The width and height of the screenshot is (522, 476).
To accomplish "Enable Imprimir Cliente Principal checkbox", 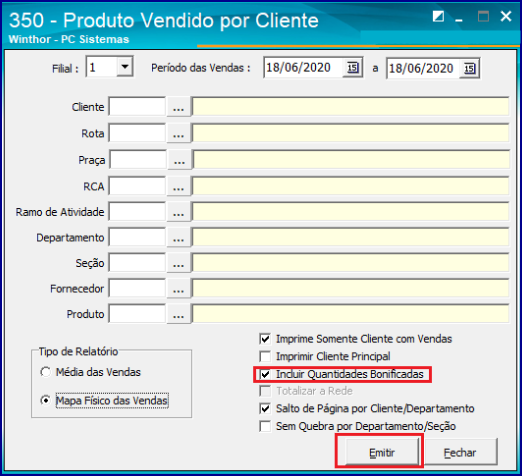I will [x=265, y=356].
